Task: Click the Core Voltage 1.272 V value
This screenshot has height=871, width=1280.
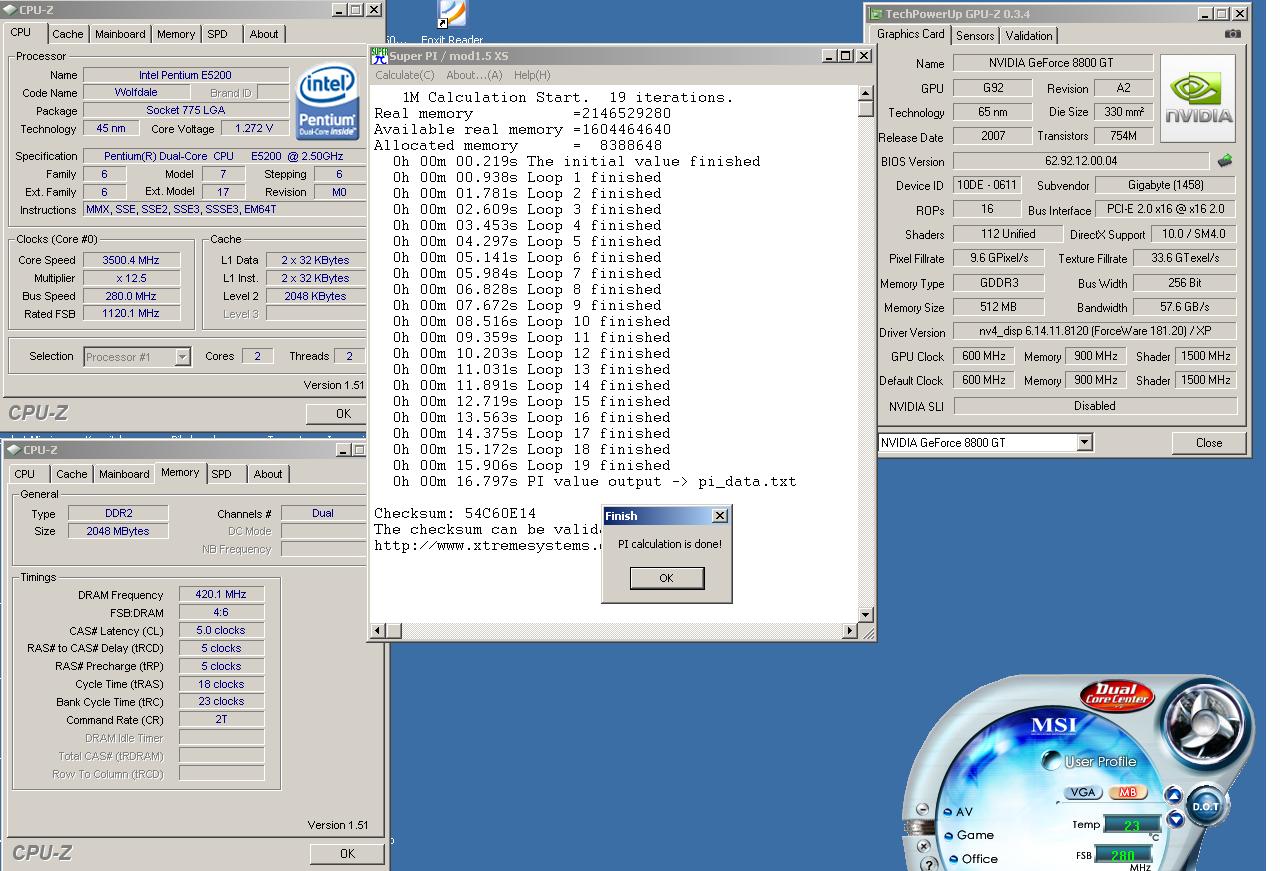Action: click(x=254, y=129)
